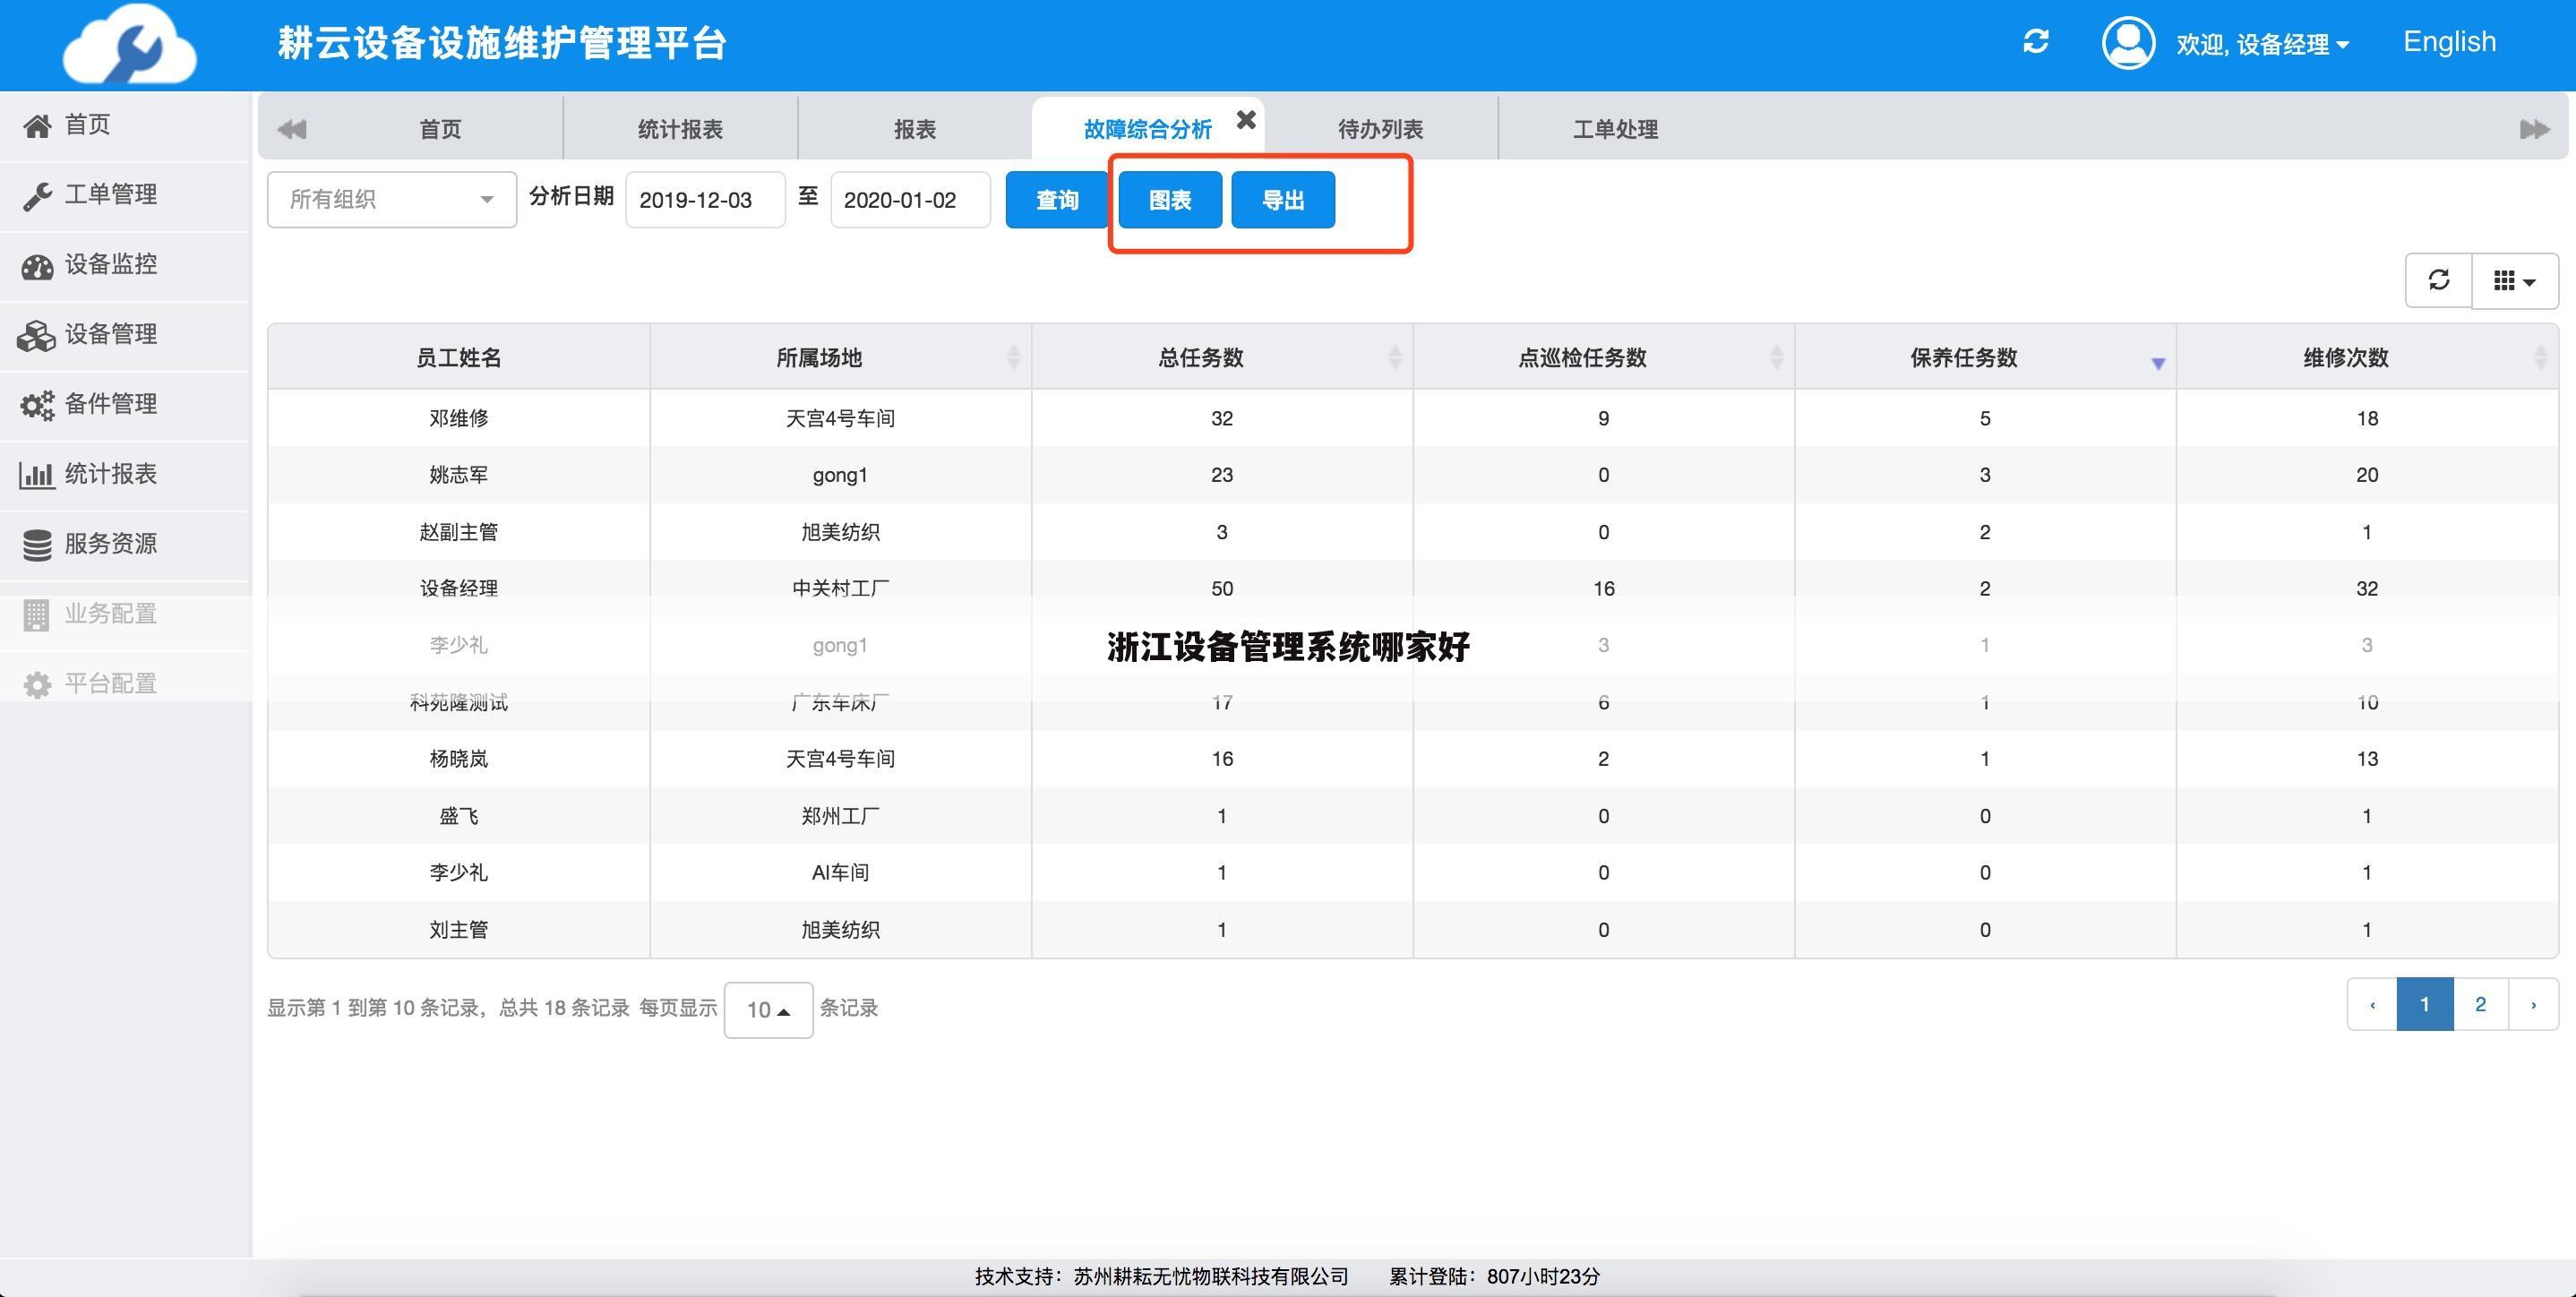Open 业务配置 in the sidebar
This screenshot has width=2576, height=1297.
(125, 615)
